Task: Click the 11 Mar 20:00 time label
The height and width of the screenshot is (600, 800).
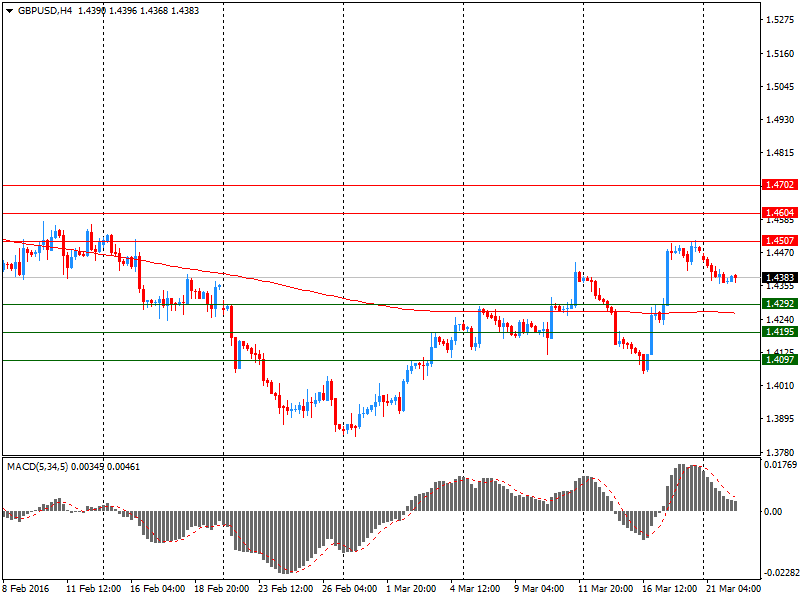Action: [x=606, y=589]
